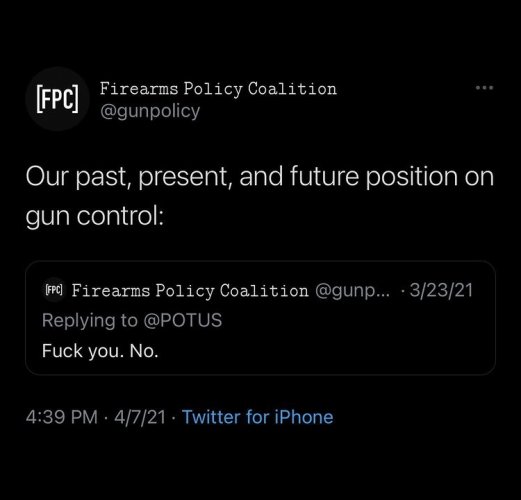Image resolution: width=521 pixels, height=500 pixels.
Task: Open the Twitter for iPhone source link
Action: pyautogui.click(x=258, y=417)
